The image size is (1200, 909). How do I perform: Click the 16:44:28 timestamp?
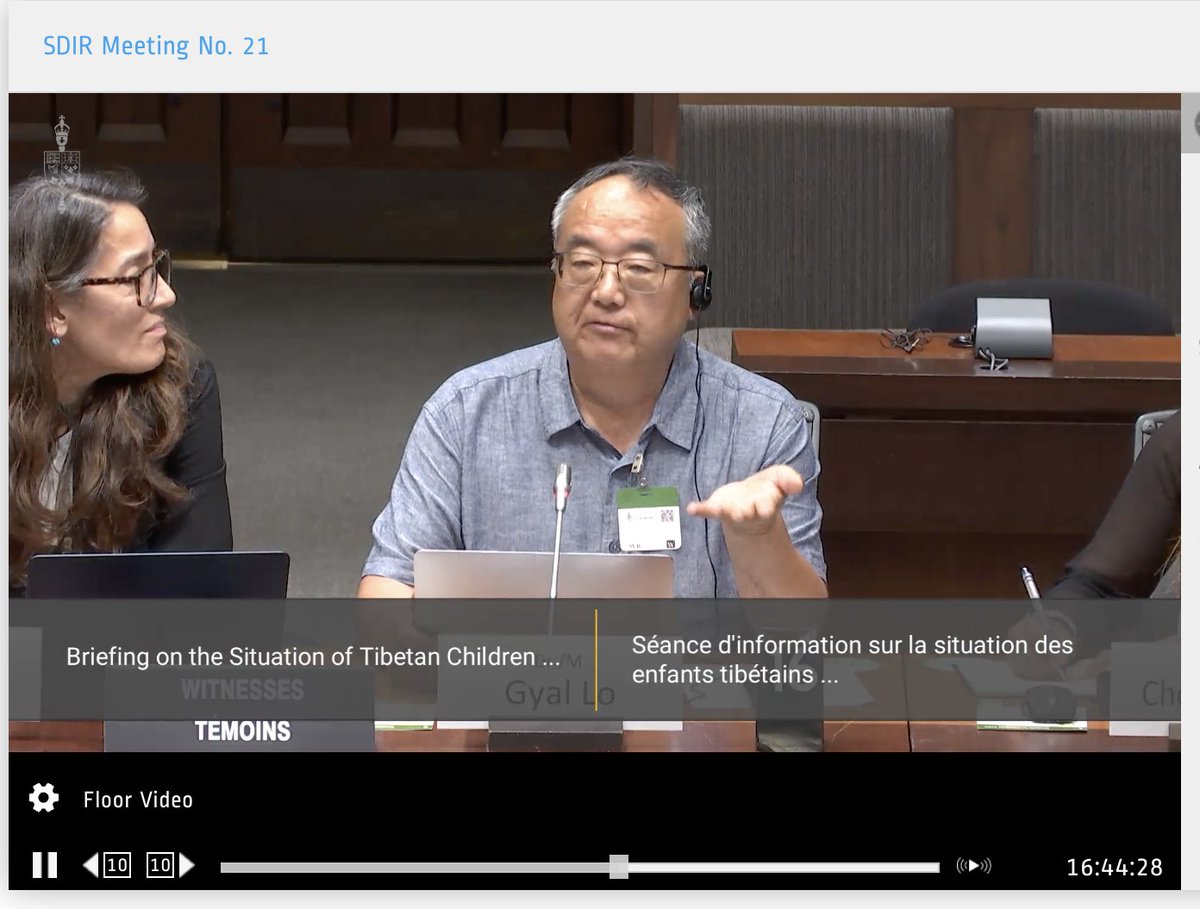tap(1115, 867)
